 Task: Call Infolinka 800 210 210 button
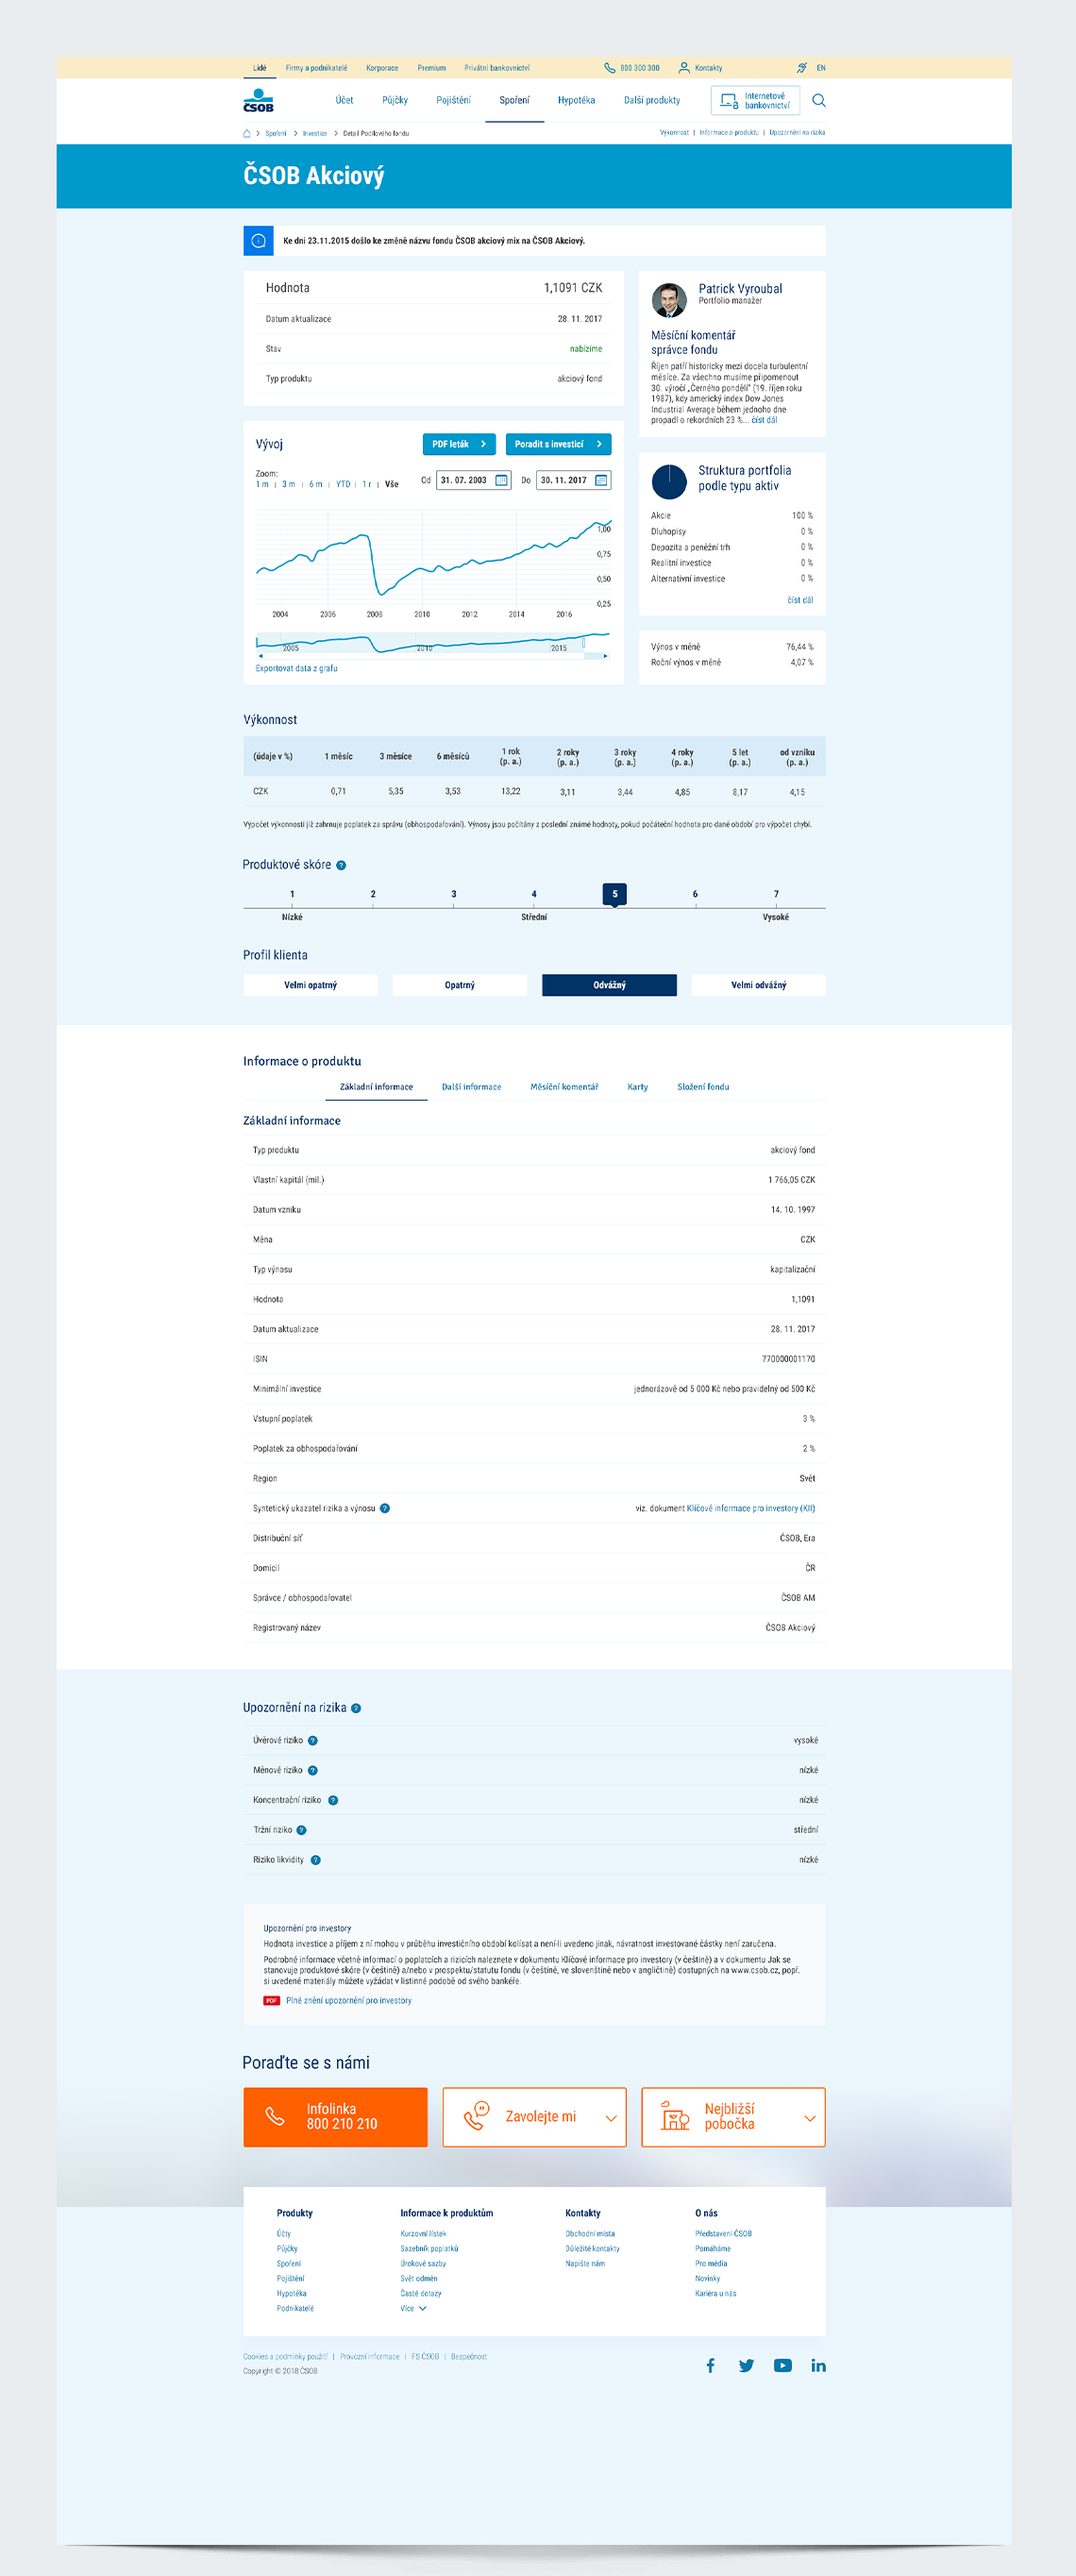[335, 2117]
